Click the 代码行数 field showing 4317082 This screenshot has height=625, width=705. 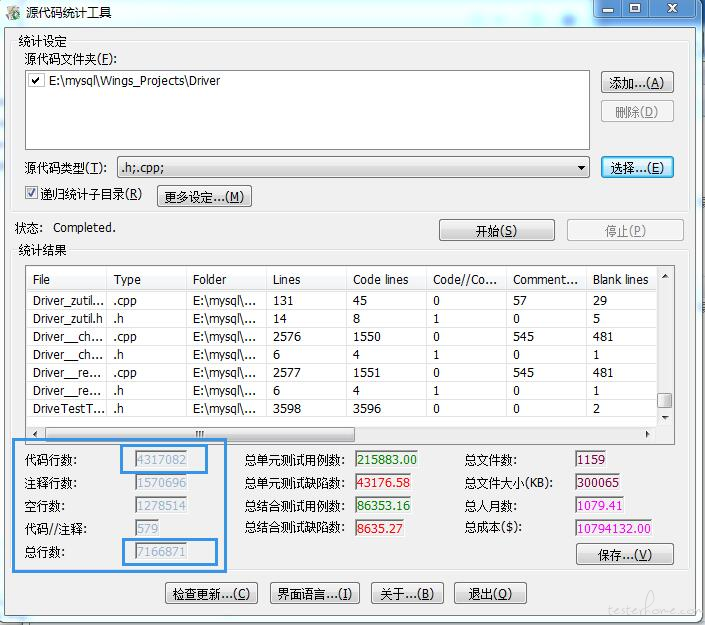(161, 459)
